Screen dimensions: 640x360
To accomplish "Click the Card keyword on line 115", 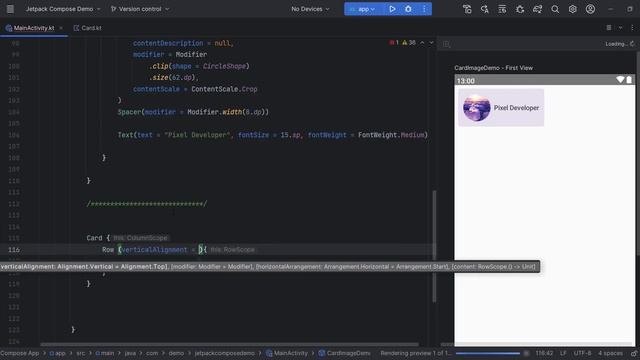I will pos(94,238).
